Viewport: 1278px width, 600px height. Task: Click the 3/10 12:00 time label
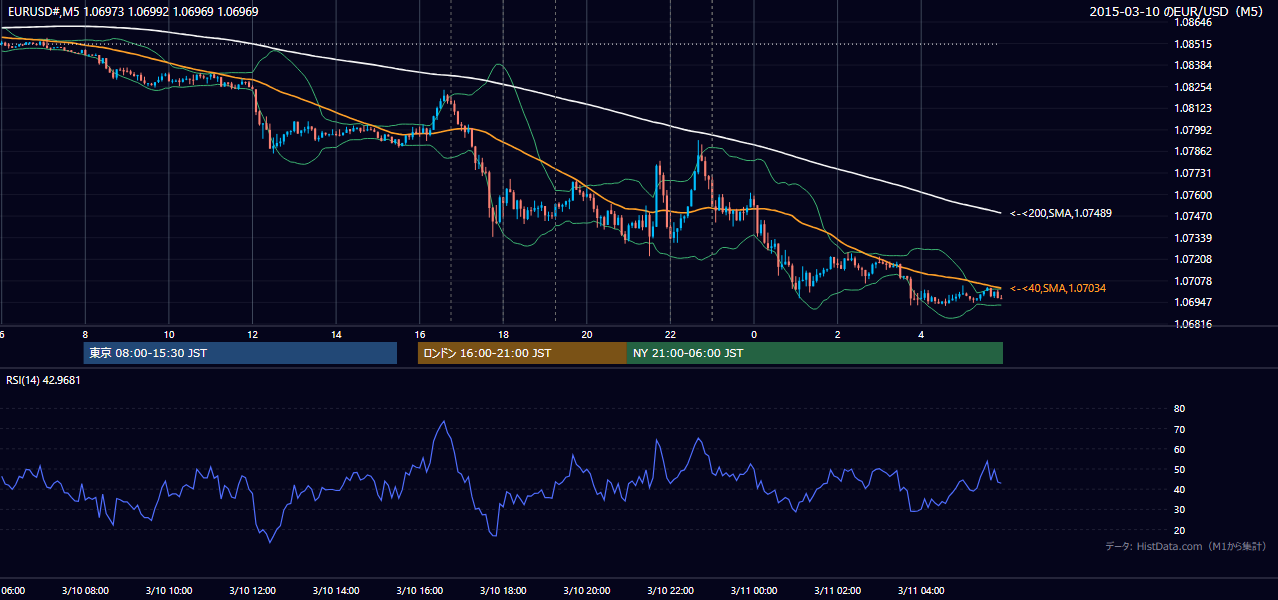point(252,591)
